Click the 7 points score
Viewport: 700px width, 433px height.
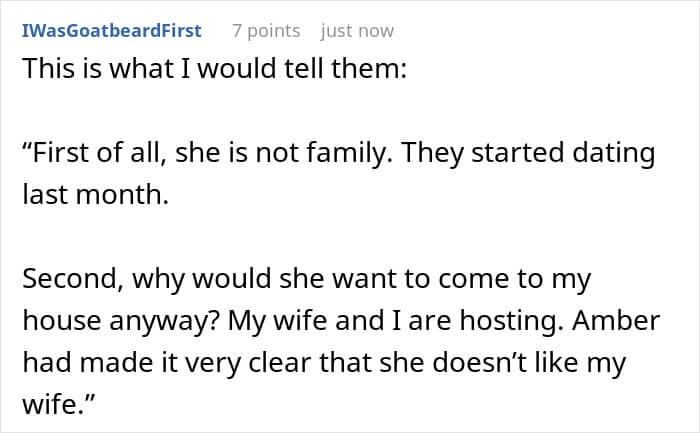click(x=265, y=31)
